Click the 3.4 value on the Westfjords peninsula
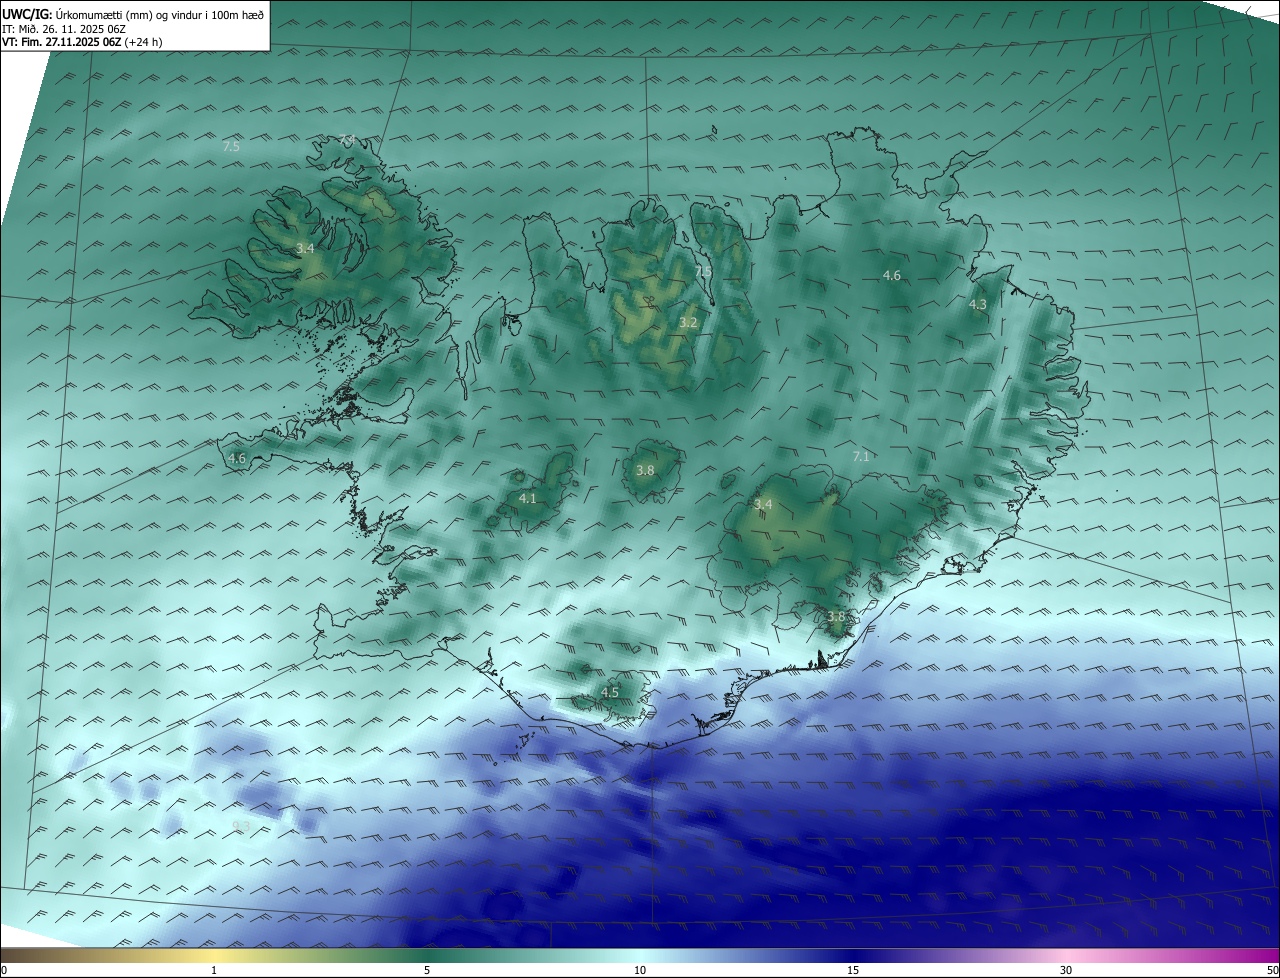 (306, 248)
